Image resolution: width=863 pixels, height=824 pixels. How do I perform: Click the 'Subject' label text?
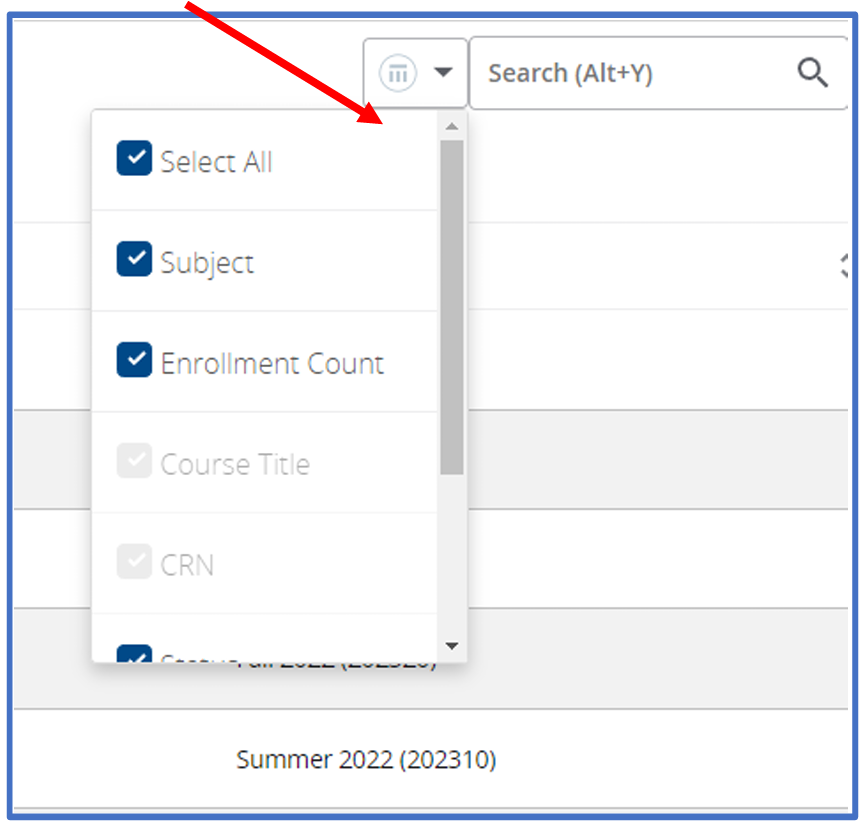tap(207, 263)
